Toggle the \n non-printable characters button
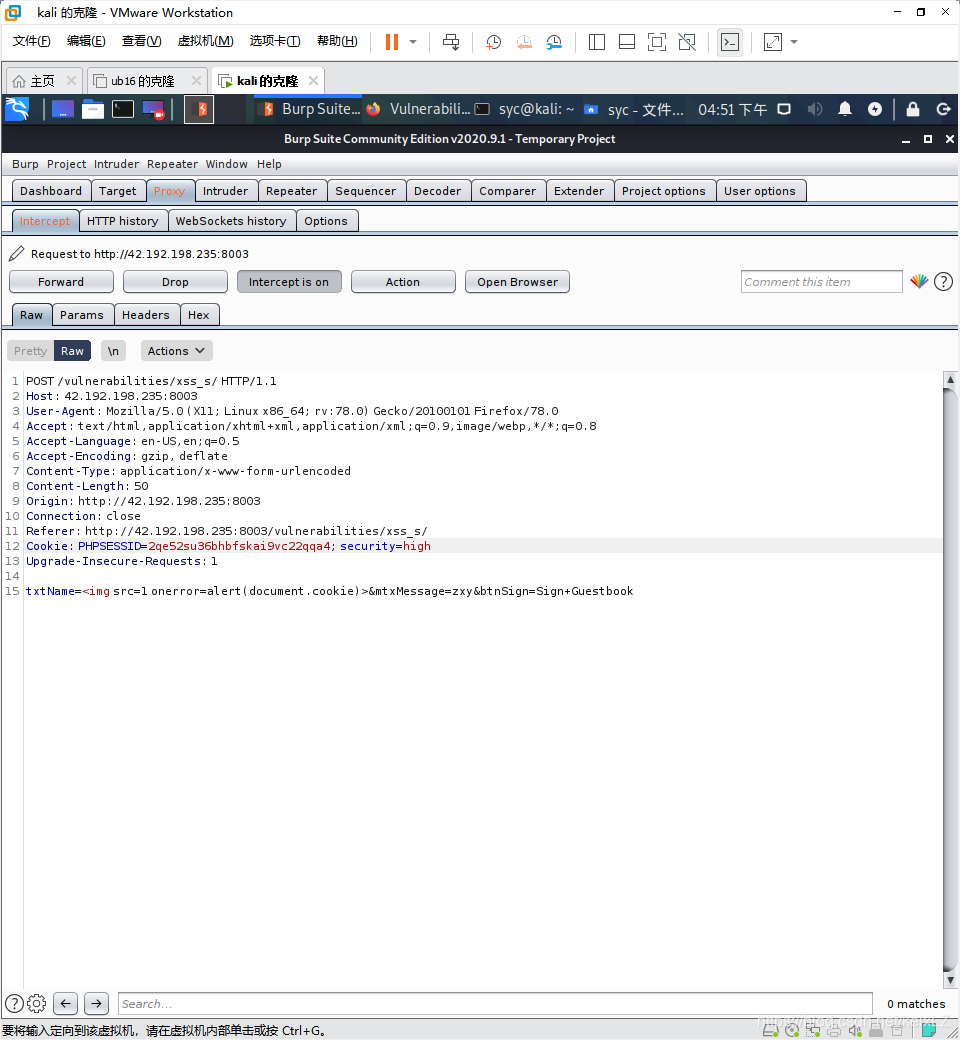The height and width of the screenshot is (1040, 960). (x=113, y=351)
